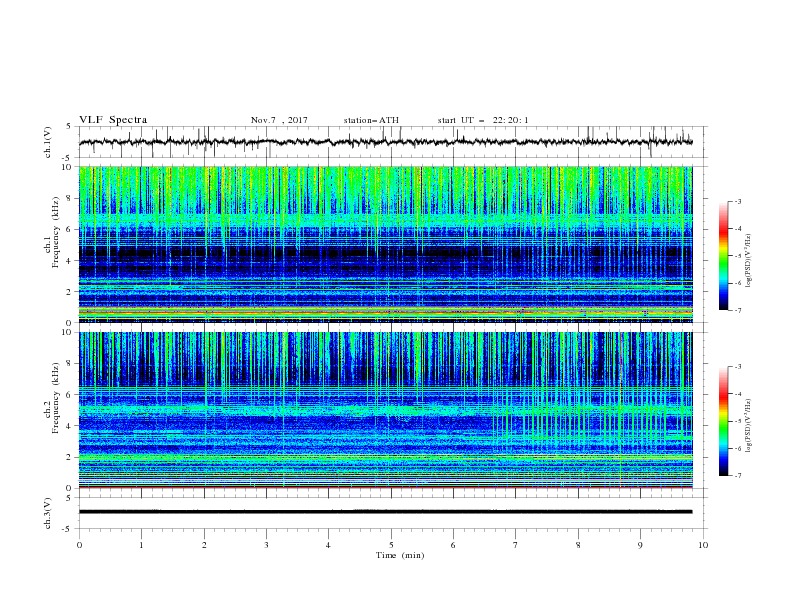Click the ch.1 'Frequency (kHz)' axis label

tap(55, 232)
